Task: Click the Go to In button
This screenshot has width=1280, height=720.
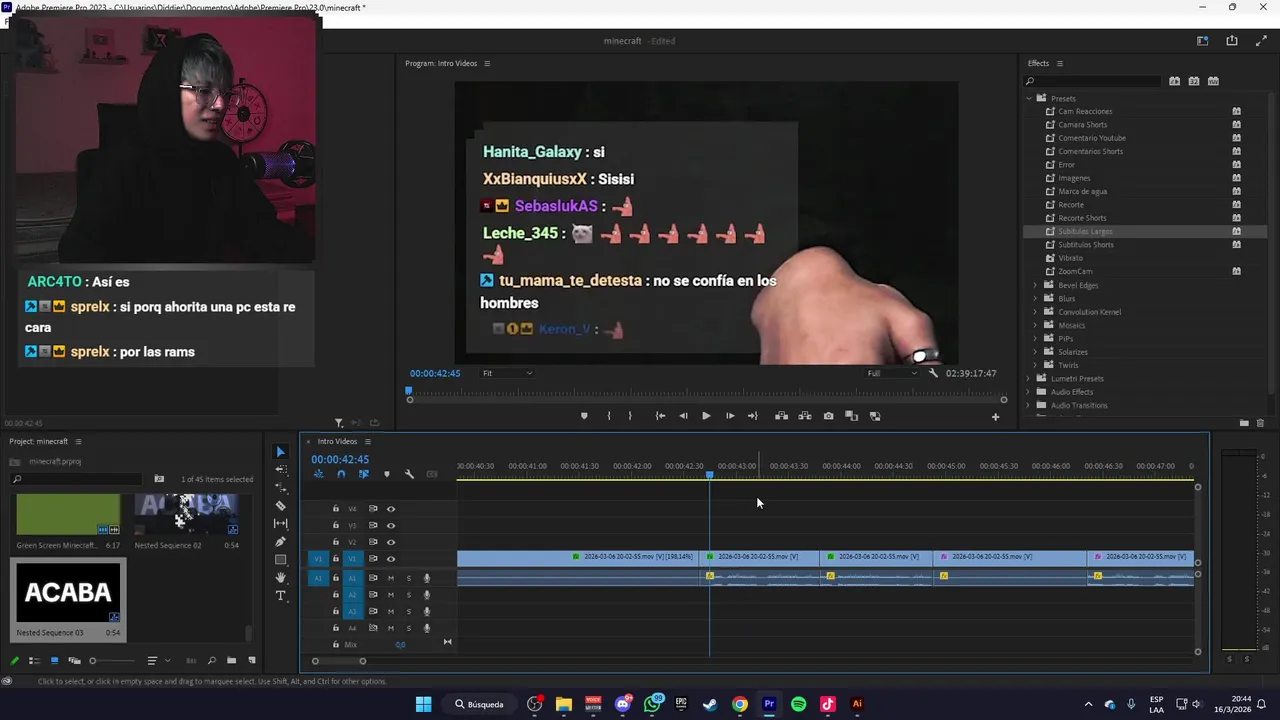Action: 660,416
